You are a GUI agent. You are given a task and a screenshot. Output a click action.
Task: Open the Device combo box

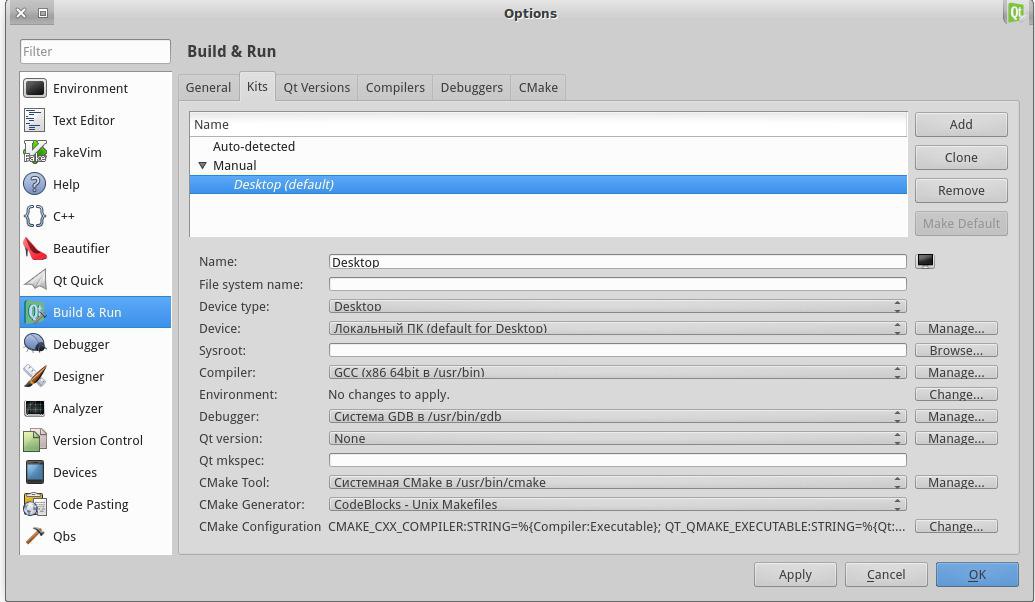[617, 328]
